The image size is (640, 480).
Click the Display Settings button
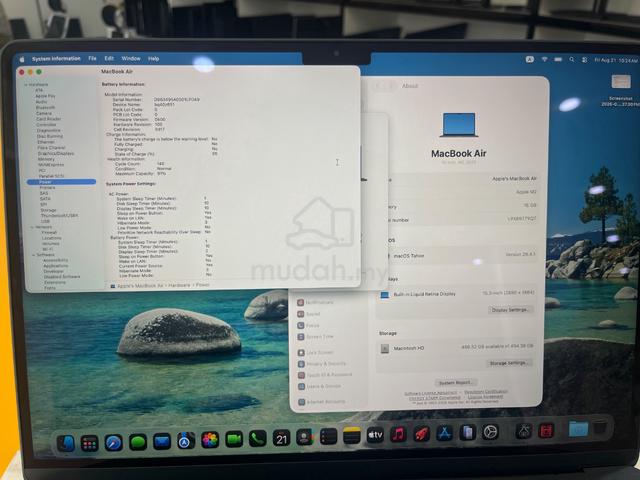click(x=510, y=310)
